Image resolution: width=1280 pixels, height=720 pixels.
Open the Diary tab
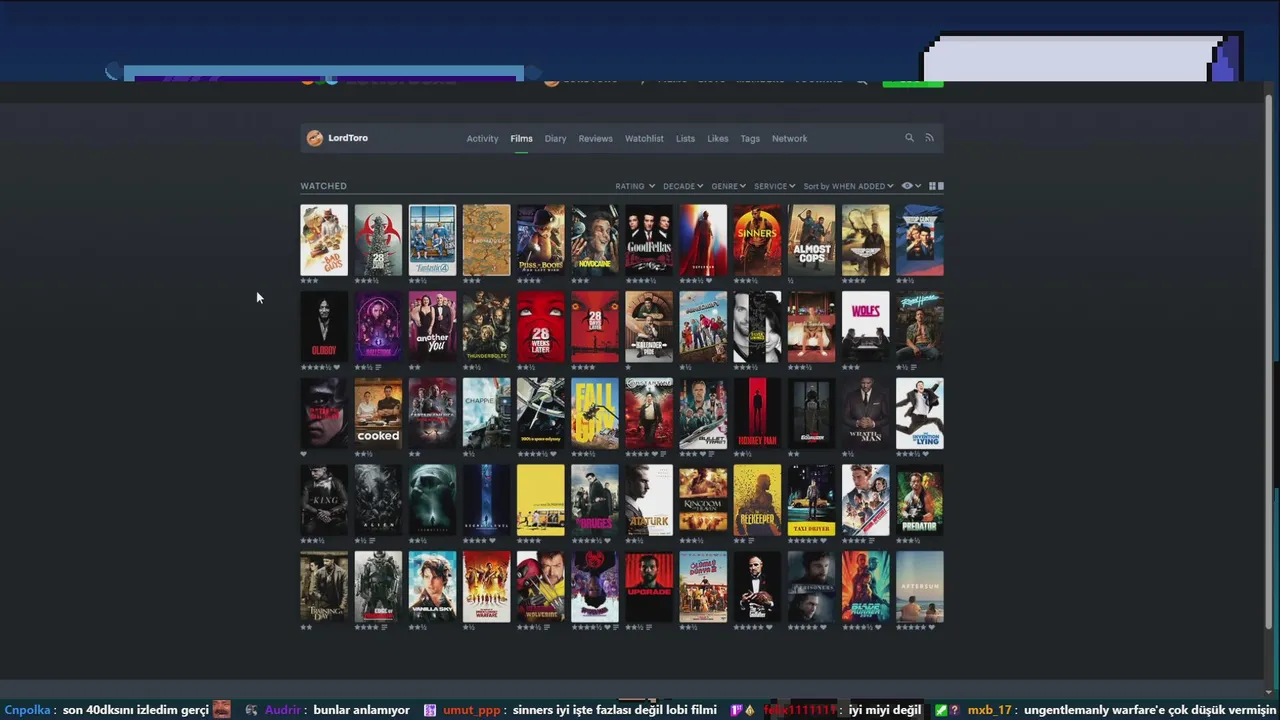pos(555,139)
